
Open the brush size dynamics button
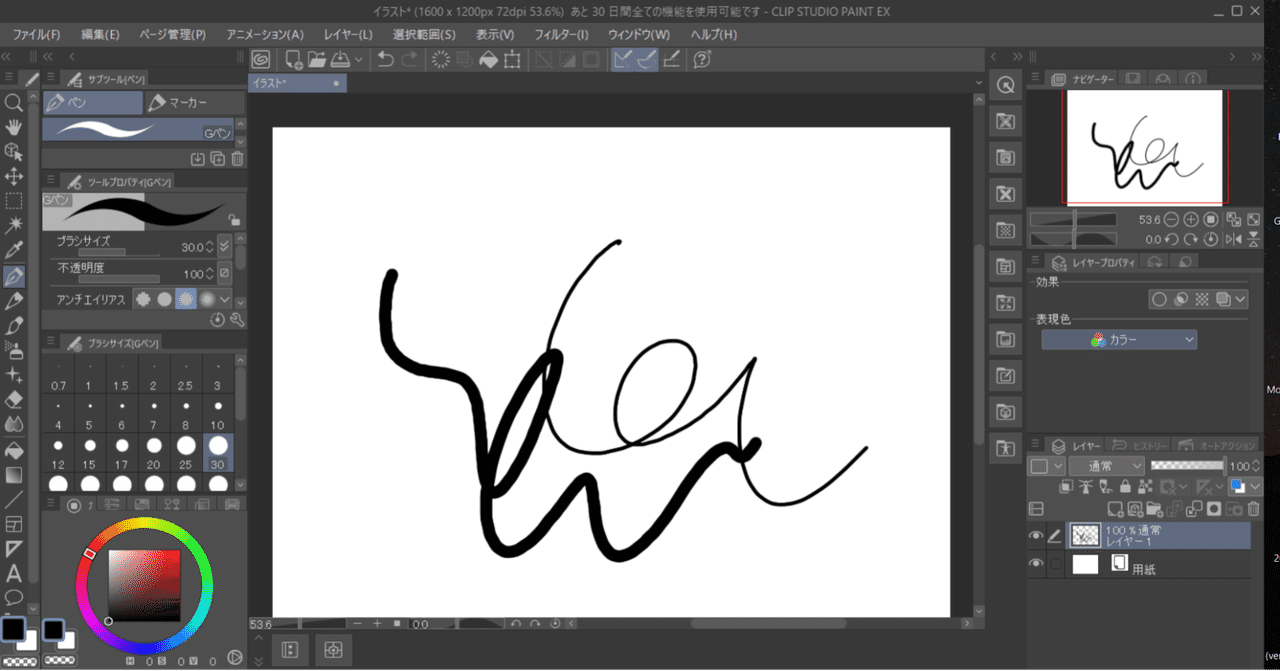(224, 246)
